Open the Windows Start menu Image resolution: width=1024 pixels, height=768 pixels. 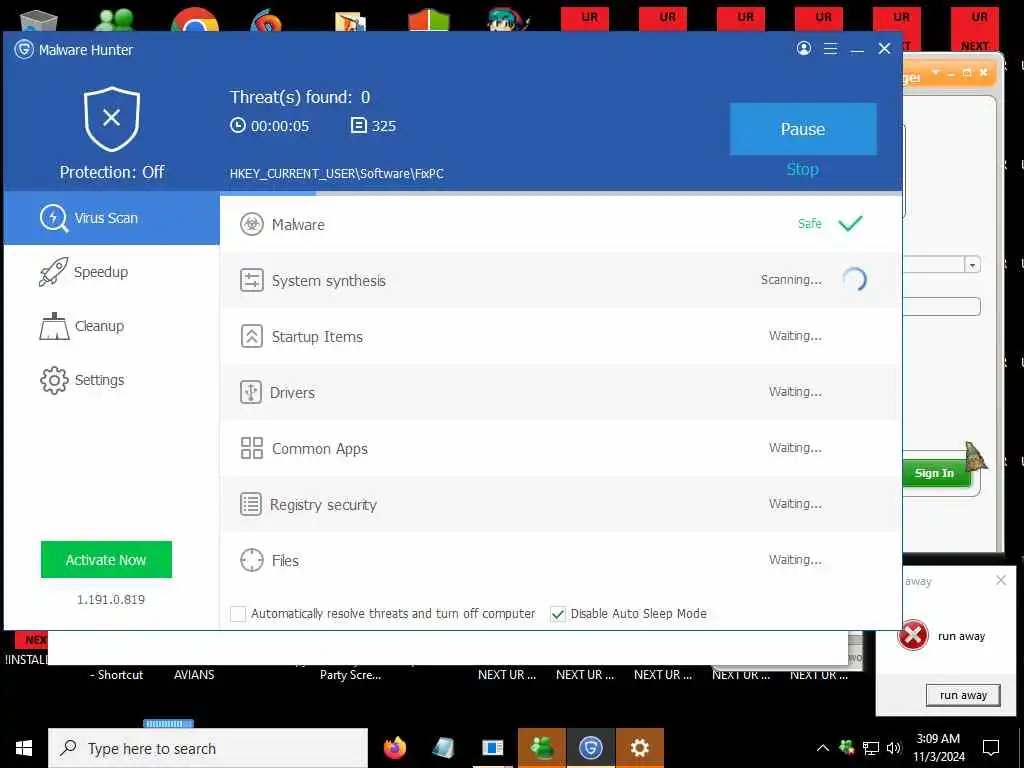click(x=24, y=748)
